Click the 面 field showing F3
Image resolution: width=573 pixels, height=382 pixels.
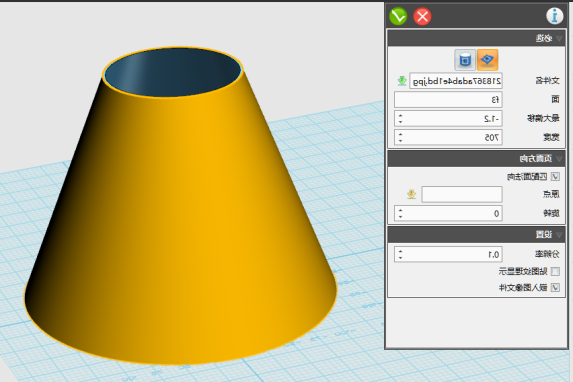pyautogui.click(x=448, y=100)
